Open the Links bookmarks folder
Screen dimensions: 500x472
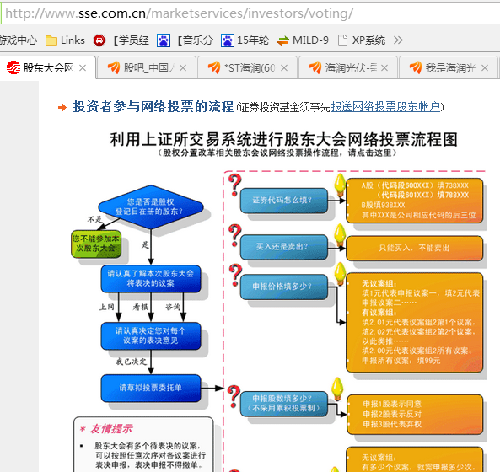65,40
